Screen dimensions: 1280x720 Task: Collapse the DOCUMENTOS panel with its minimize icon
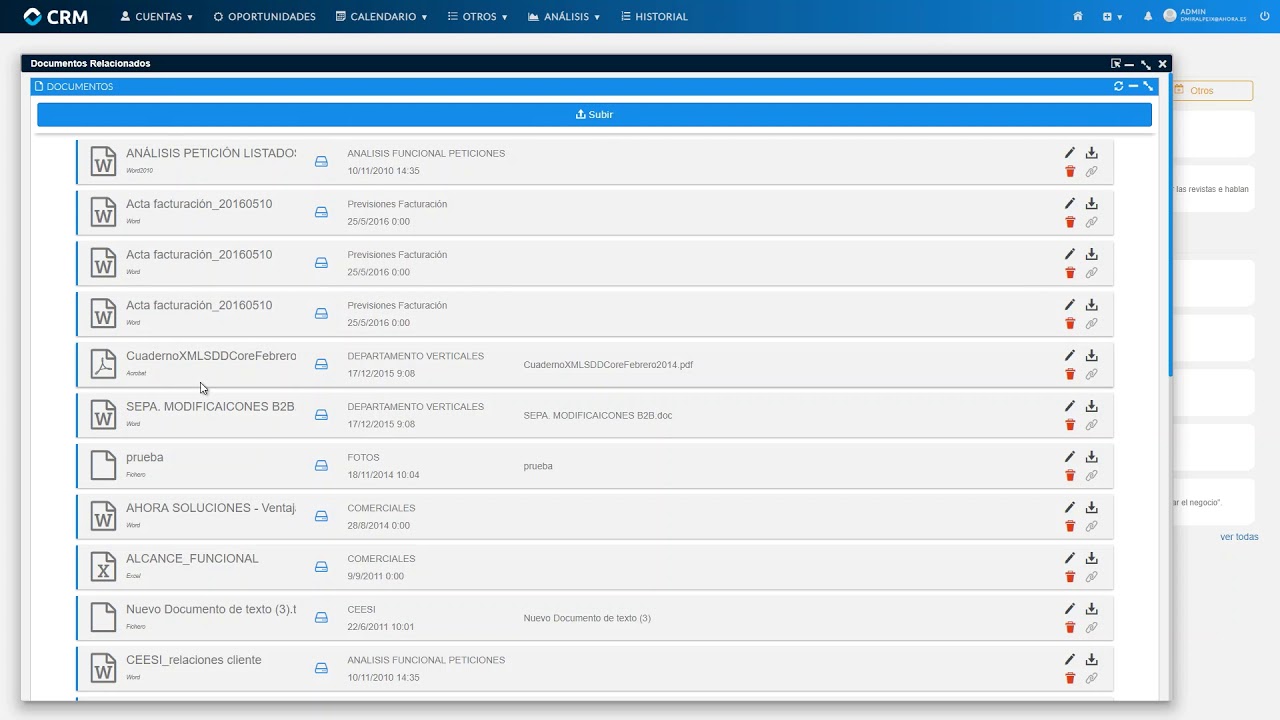(x=1133, y=86)
